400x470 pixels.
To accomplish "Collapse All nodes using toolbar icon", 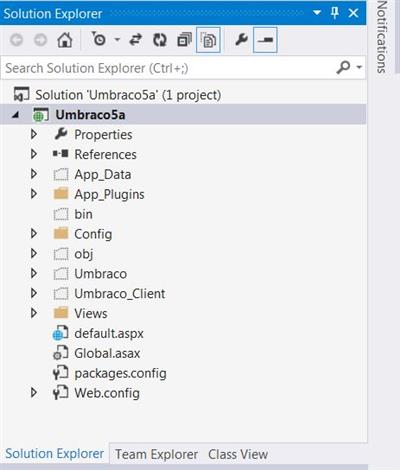I will coord(184,40).
